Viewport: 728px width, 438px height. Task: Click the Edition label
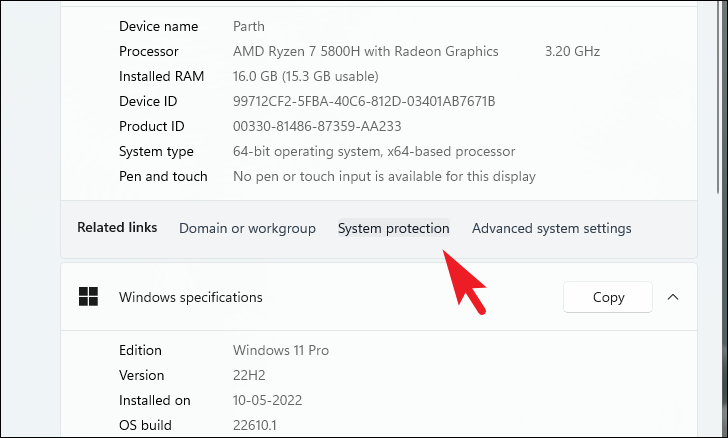coord(140,350)
